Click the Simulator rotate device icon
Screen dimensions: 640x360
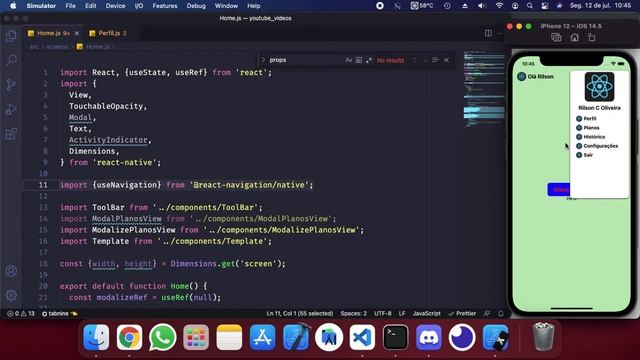(591, 38)
